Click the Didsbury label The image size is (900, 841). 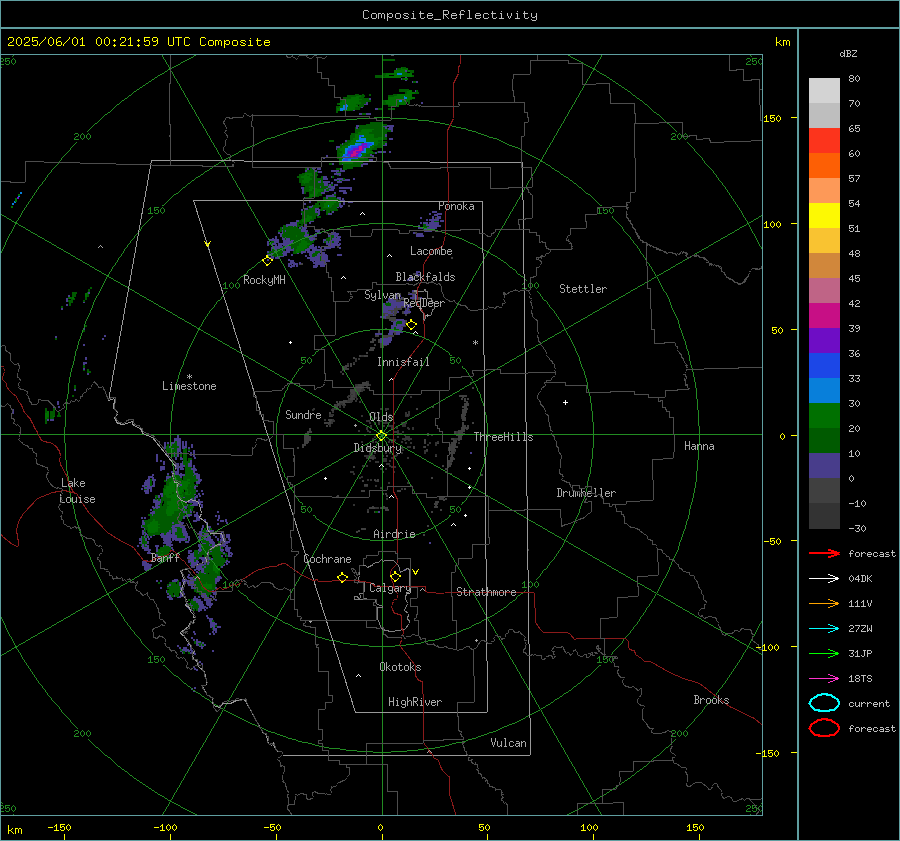pyautogui.click(x=377, y=448)
